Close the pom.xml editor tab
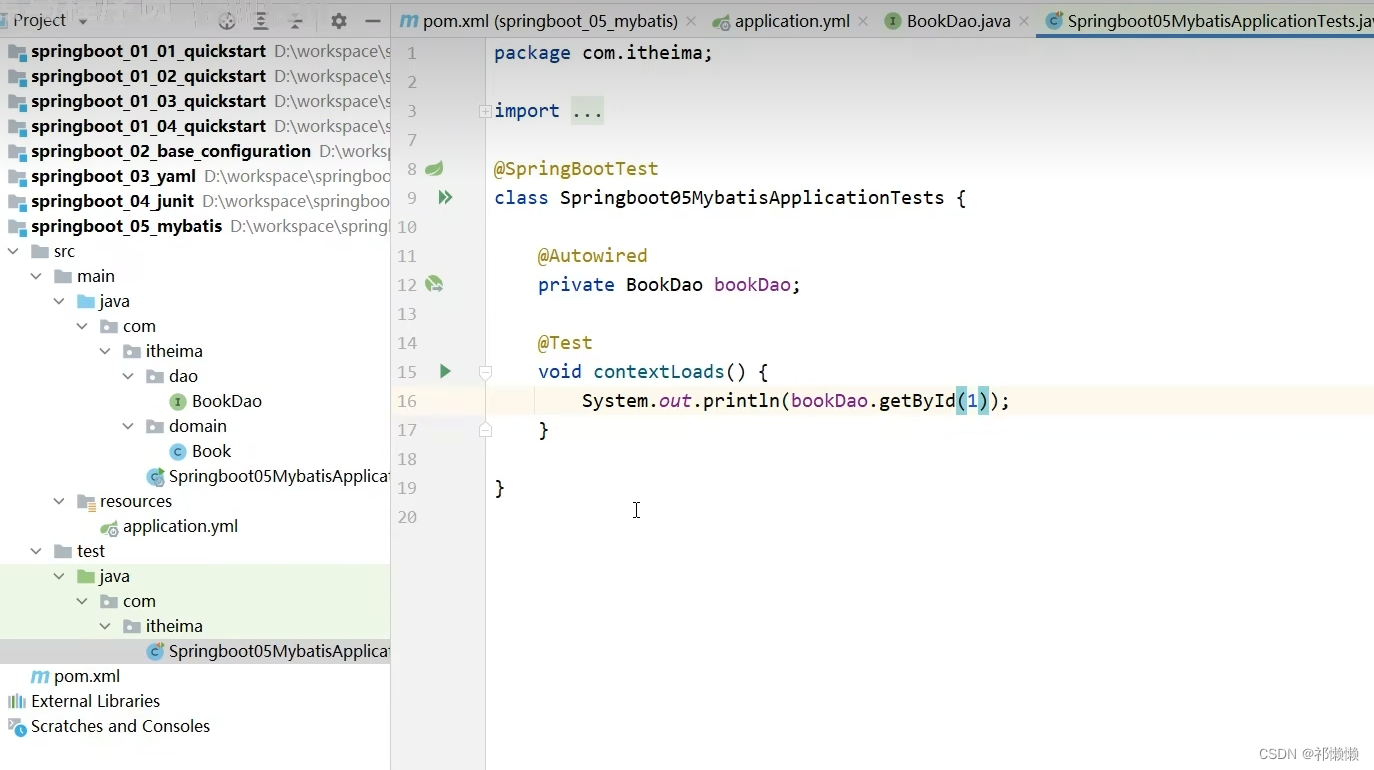Image resolution: width=1374 pixels, height=770 pixels. tap(688, 19)
